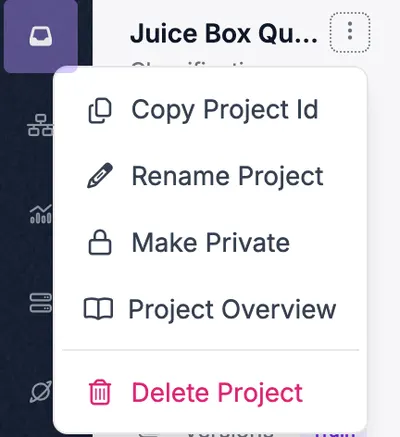The width and height of the screenshot is (400, 437).
Task: Click the copy icon beside Copy Project Id
Action: [100, 110]
